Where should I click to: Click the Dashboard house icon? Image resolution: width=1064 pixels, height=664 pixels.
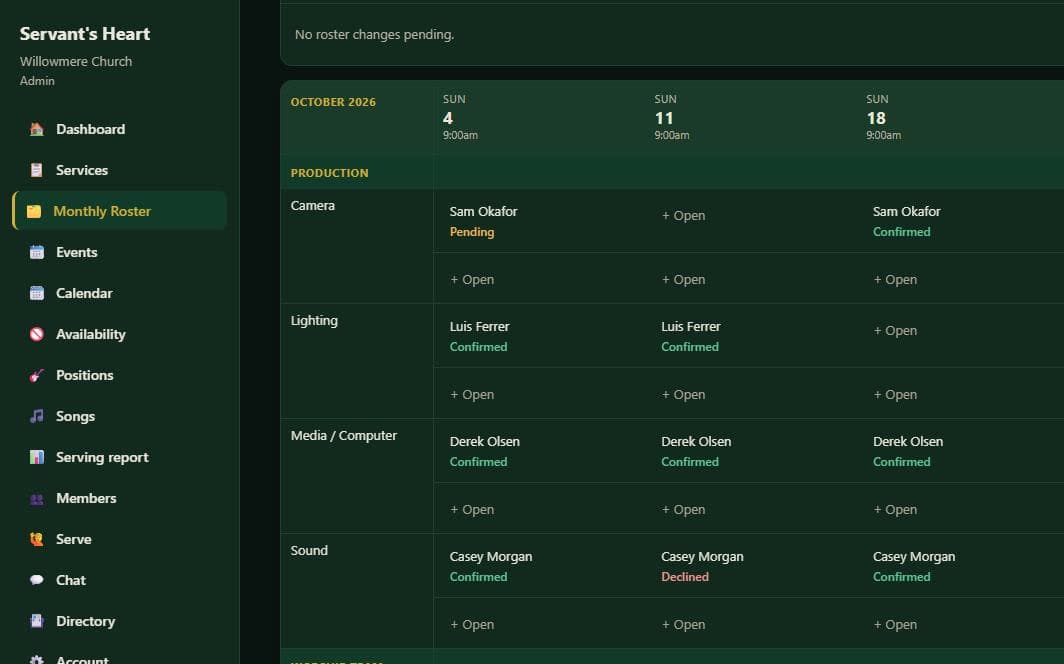click(37, 129)
